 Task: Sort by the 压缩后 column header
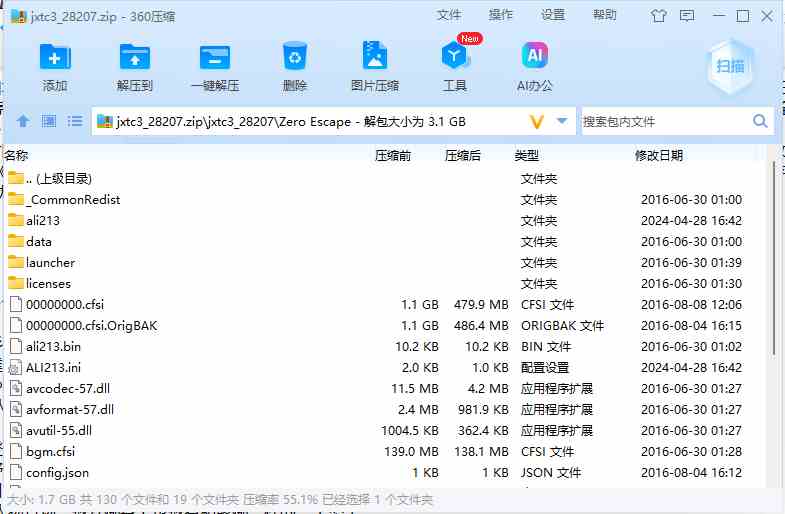(x=463, y=156)
